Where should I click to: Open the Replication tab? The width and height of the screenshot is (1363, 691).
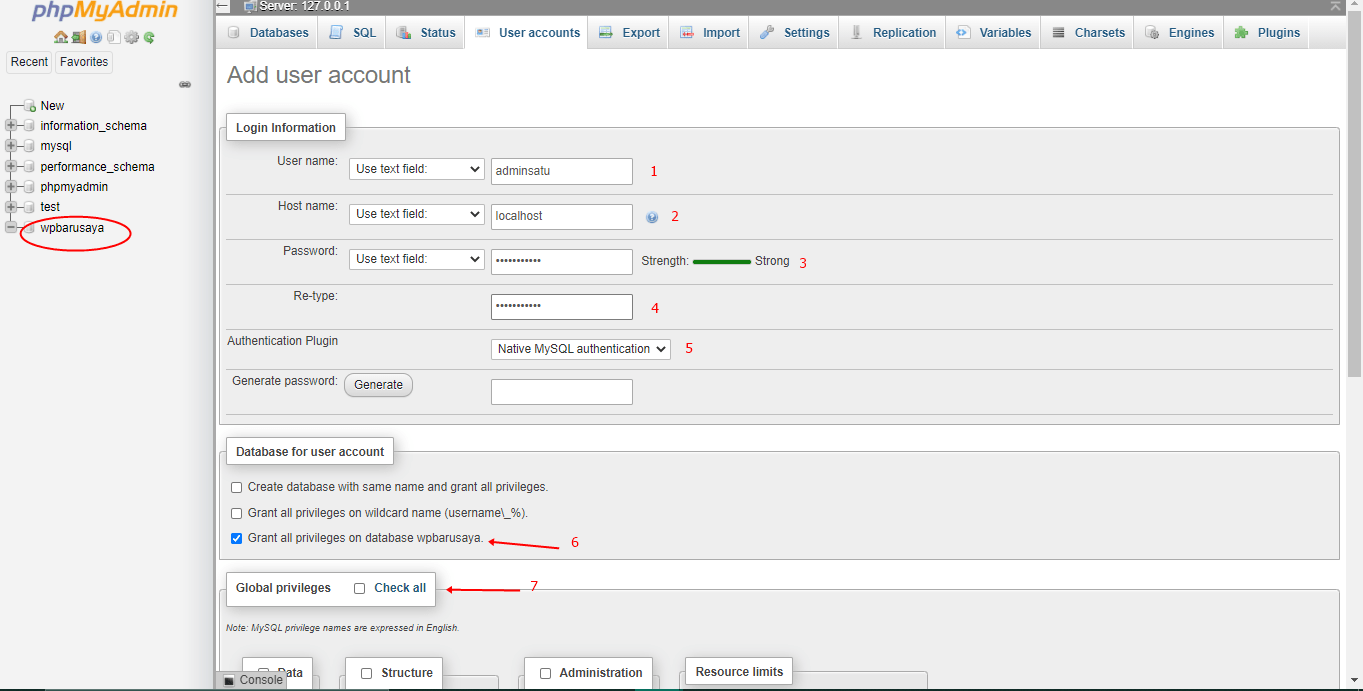[891, 32]
